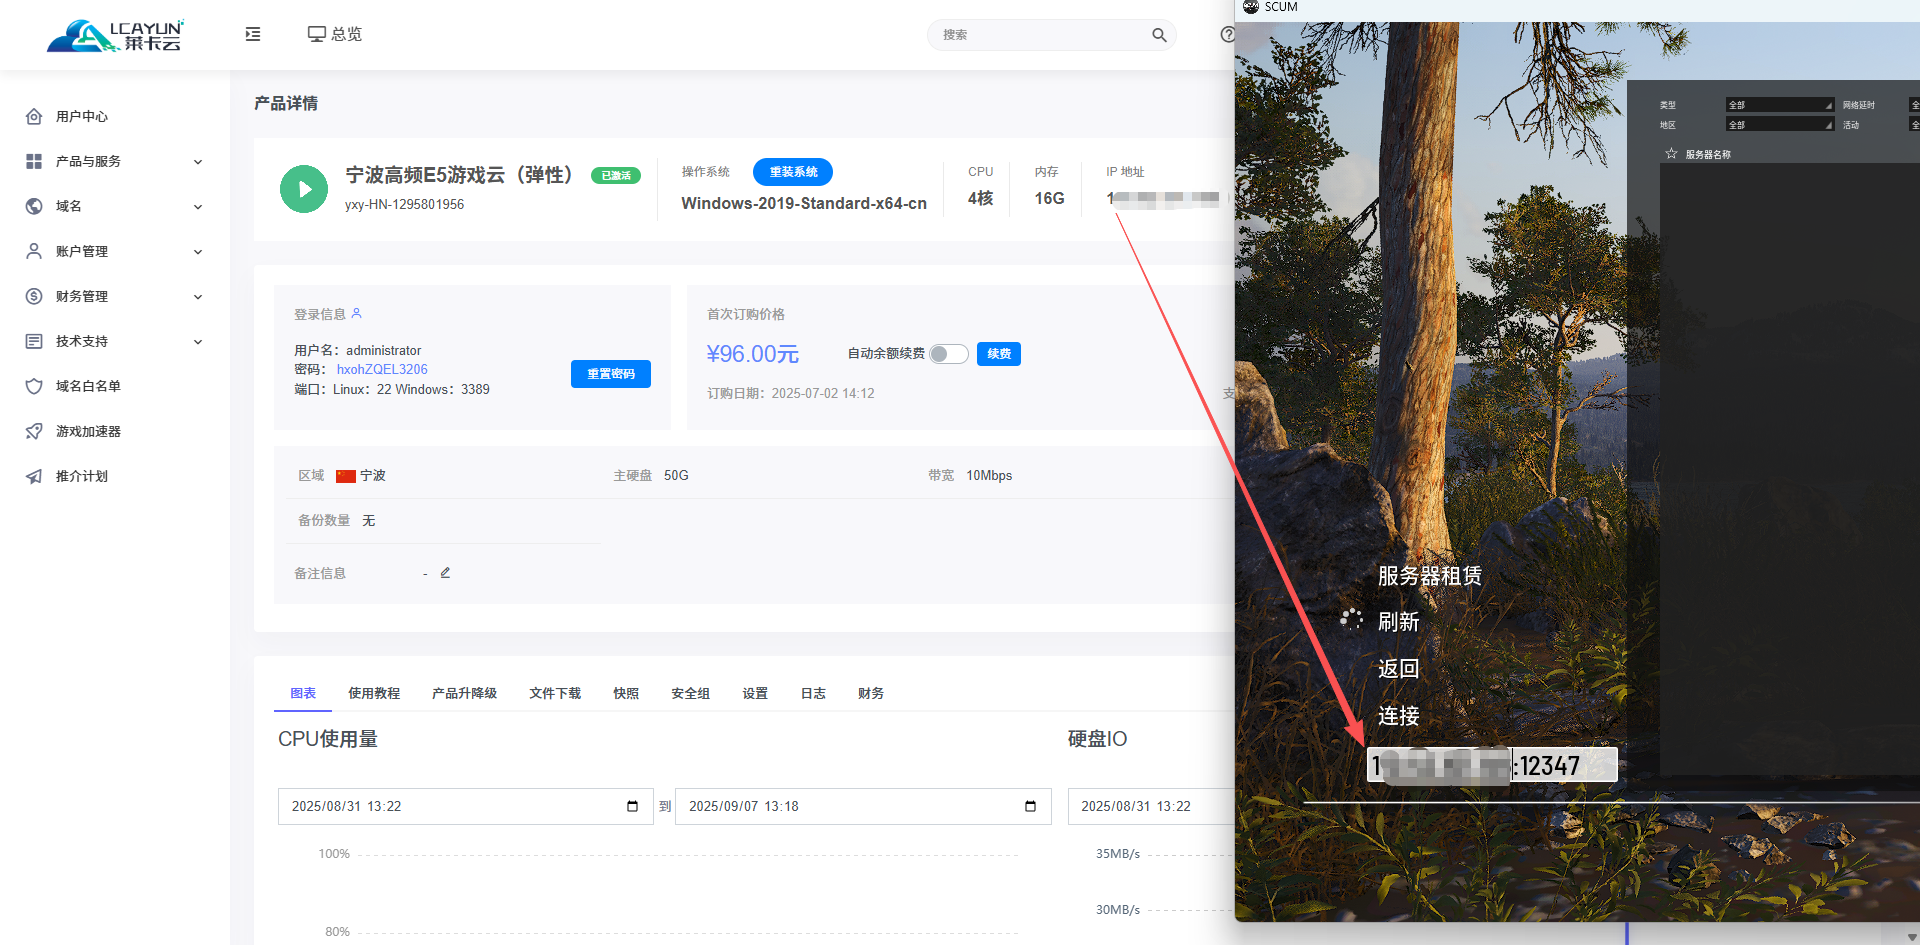Open calendar picker for CPU start date
The height and width of the screenshot is (945, 1920).
pos(632,806)
